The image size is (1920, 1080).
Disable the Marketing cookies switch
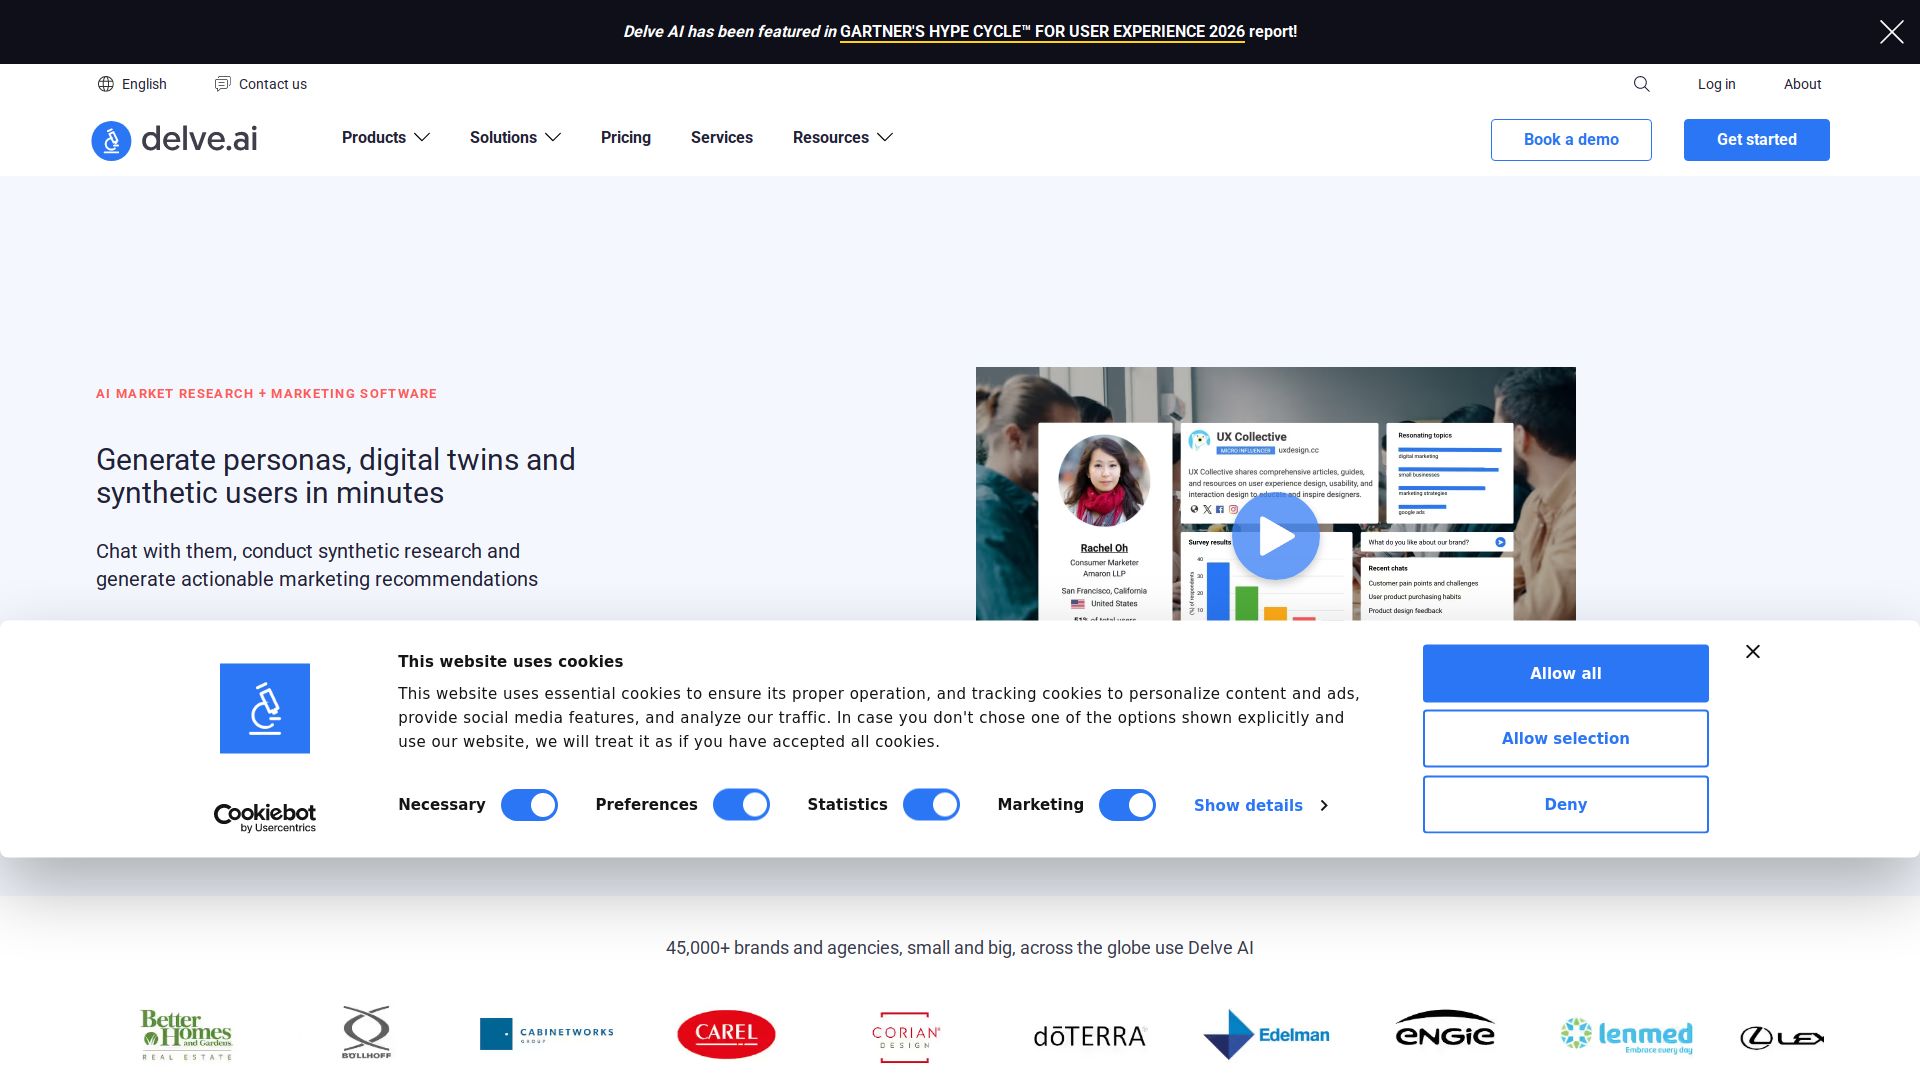1127,805
